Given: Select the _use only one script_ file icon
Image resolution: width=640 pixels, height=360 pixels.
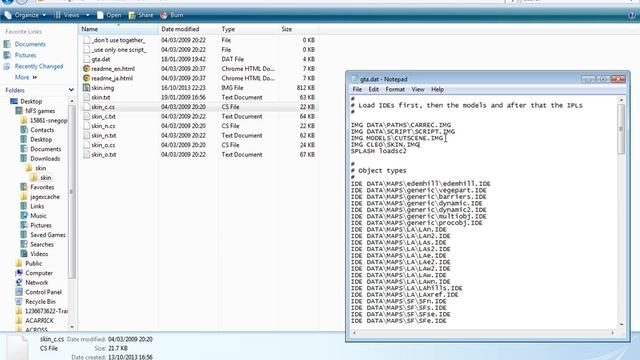Looking at the screenshot, I should click(x=86, y=49).
